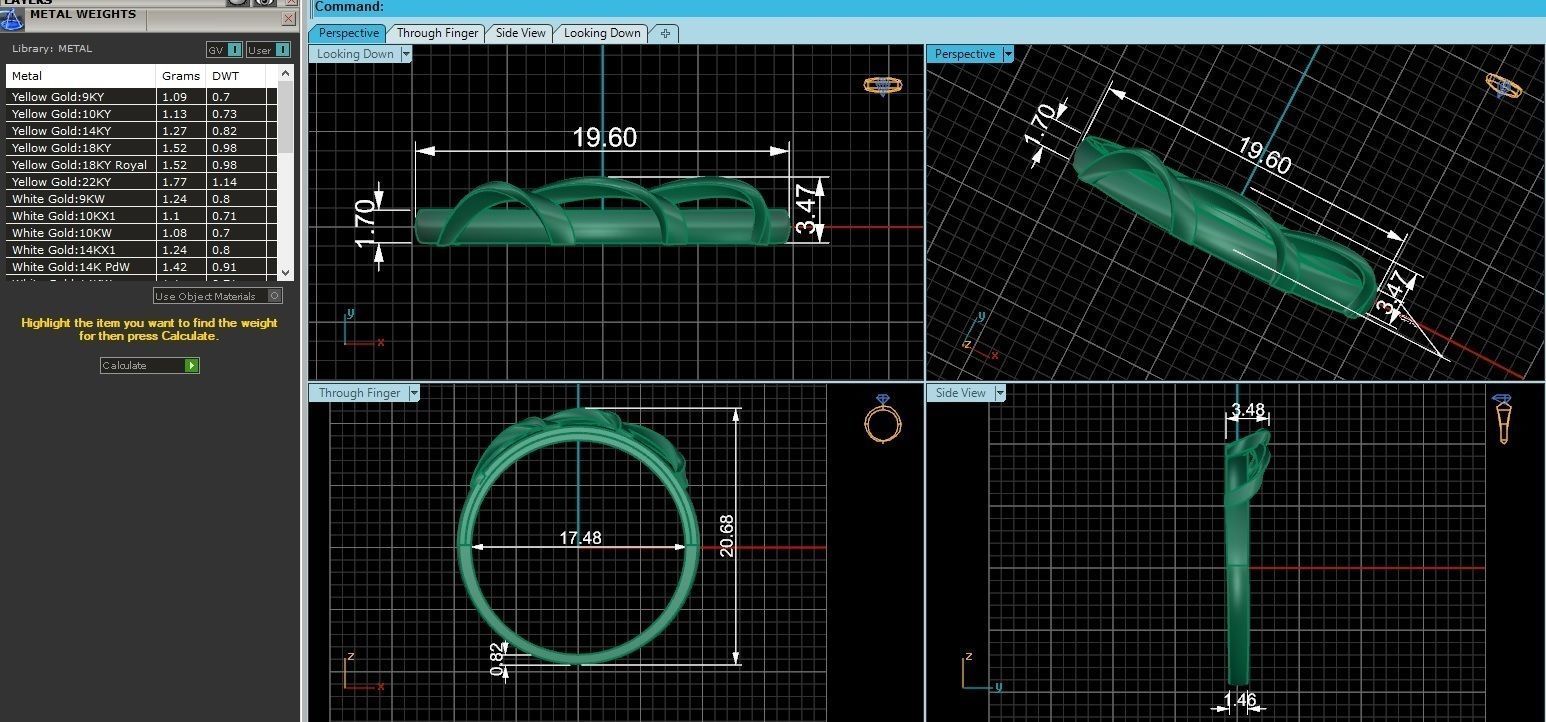Switch to the Looking Down tab
This screenshot has width=1546, height=722.
[x=602, y=33]
